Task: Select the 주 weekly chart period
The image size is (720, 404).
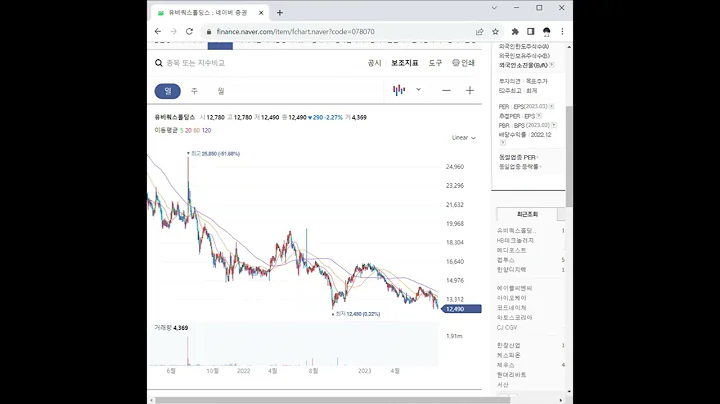Action: tap(194, 91)
